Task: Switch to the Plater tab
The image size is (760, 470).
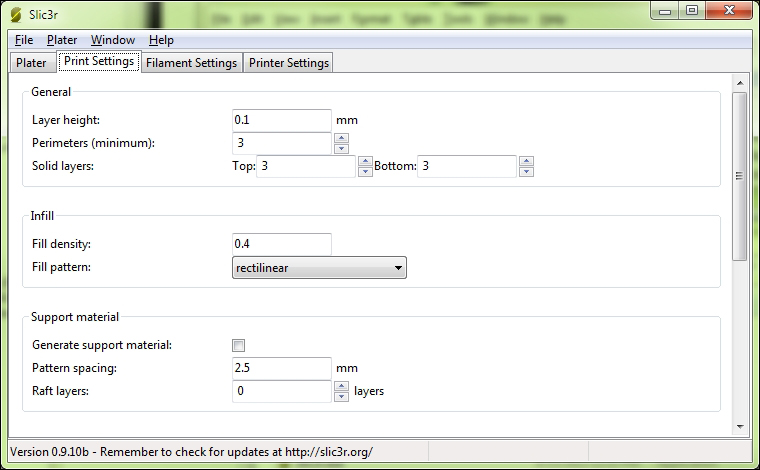Action: [32, 63]
